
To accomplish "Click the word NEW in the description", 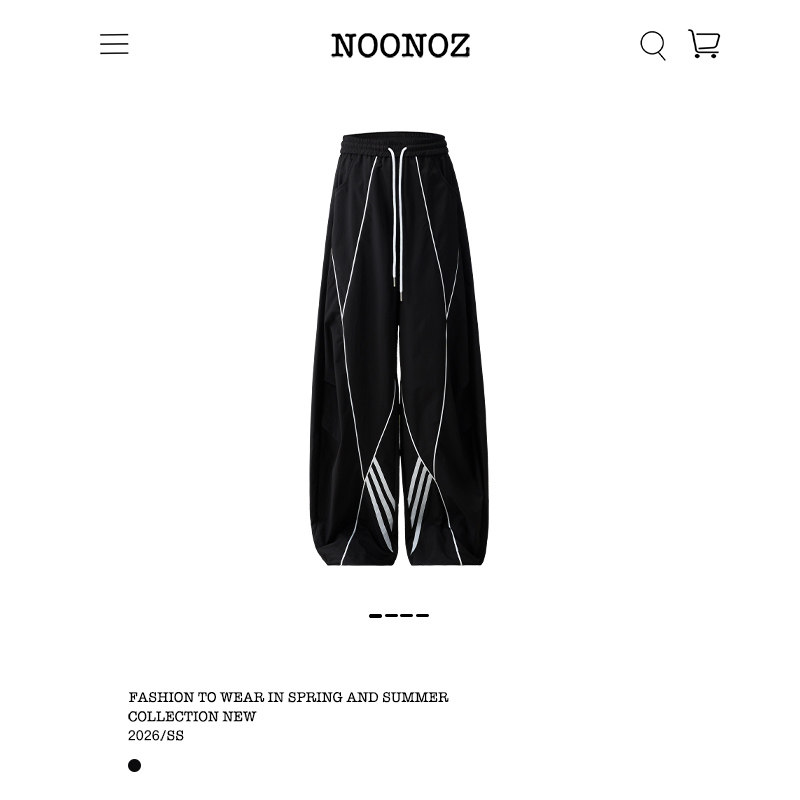I will 239,716.
